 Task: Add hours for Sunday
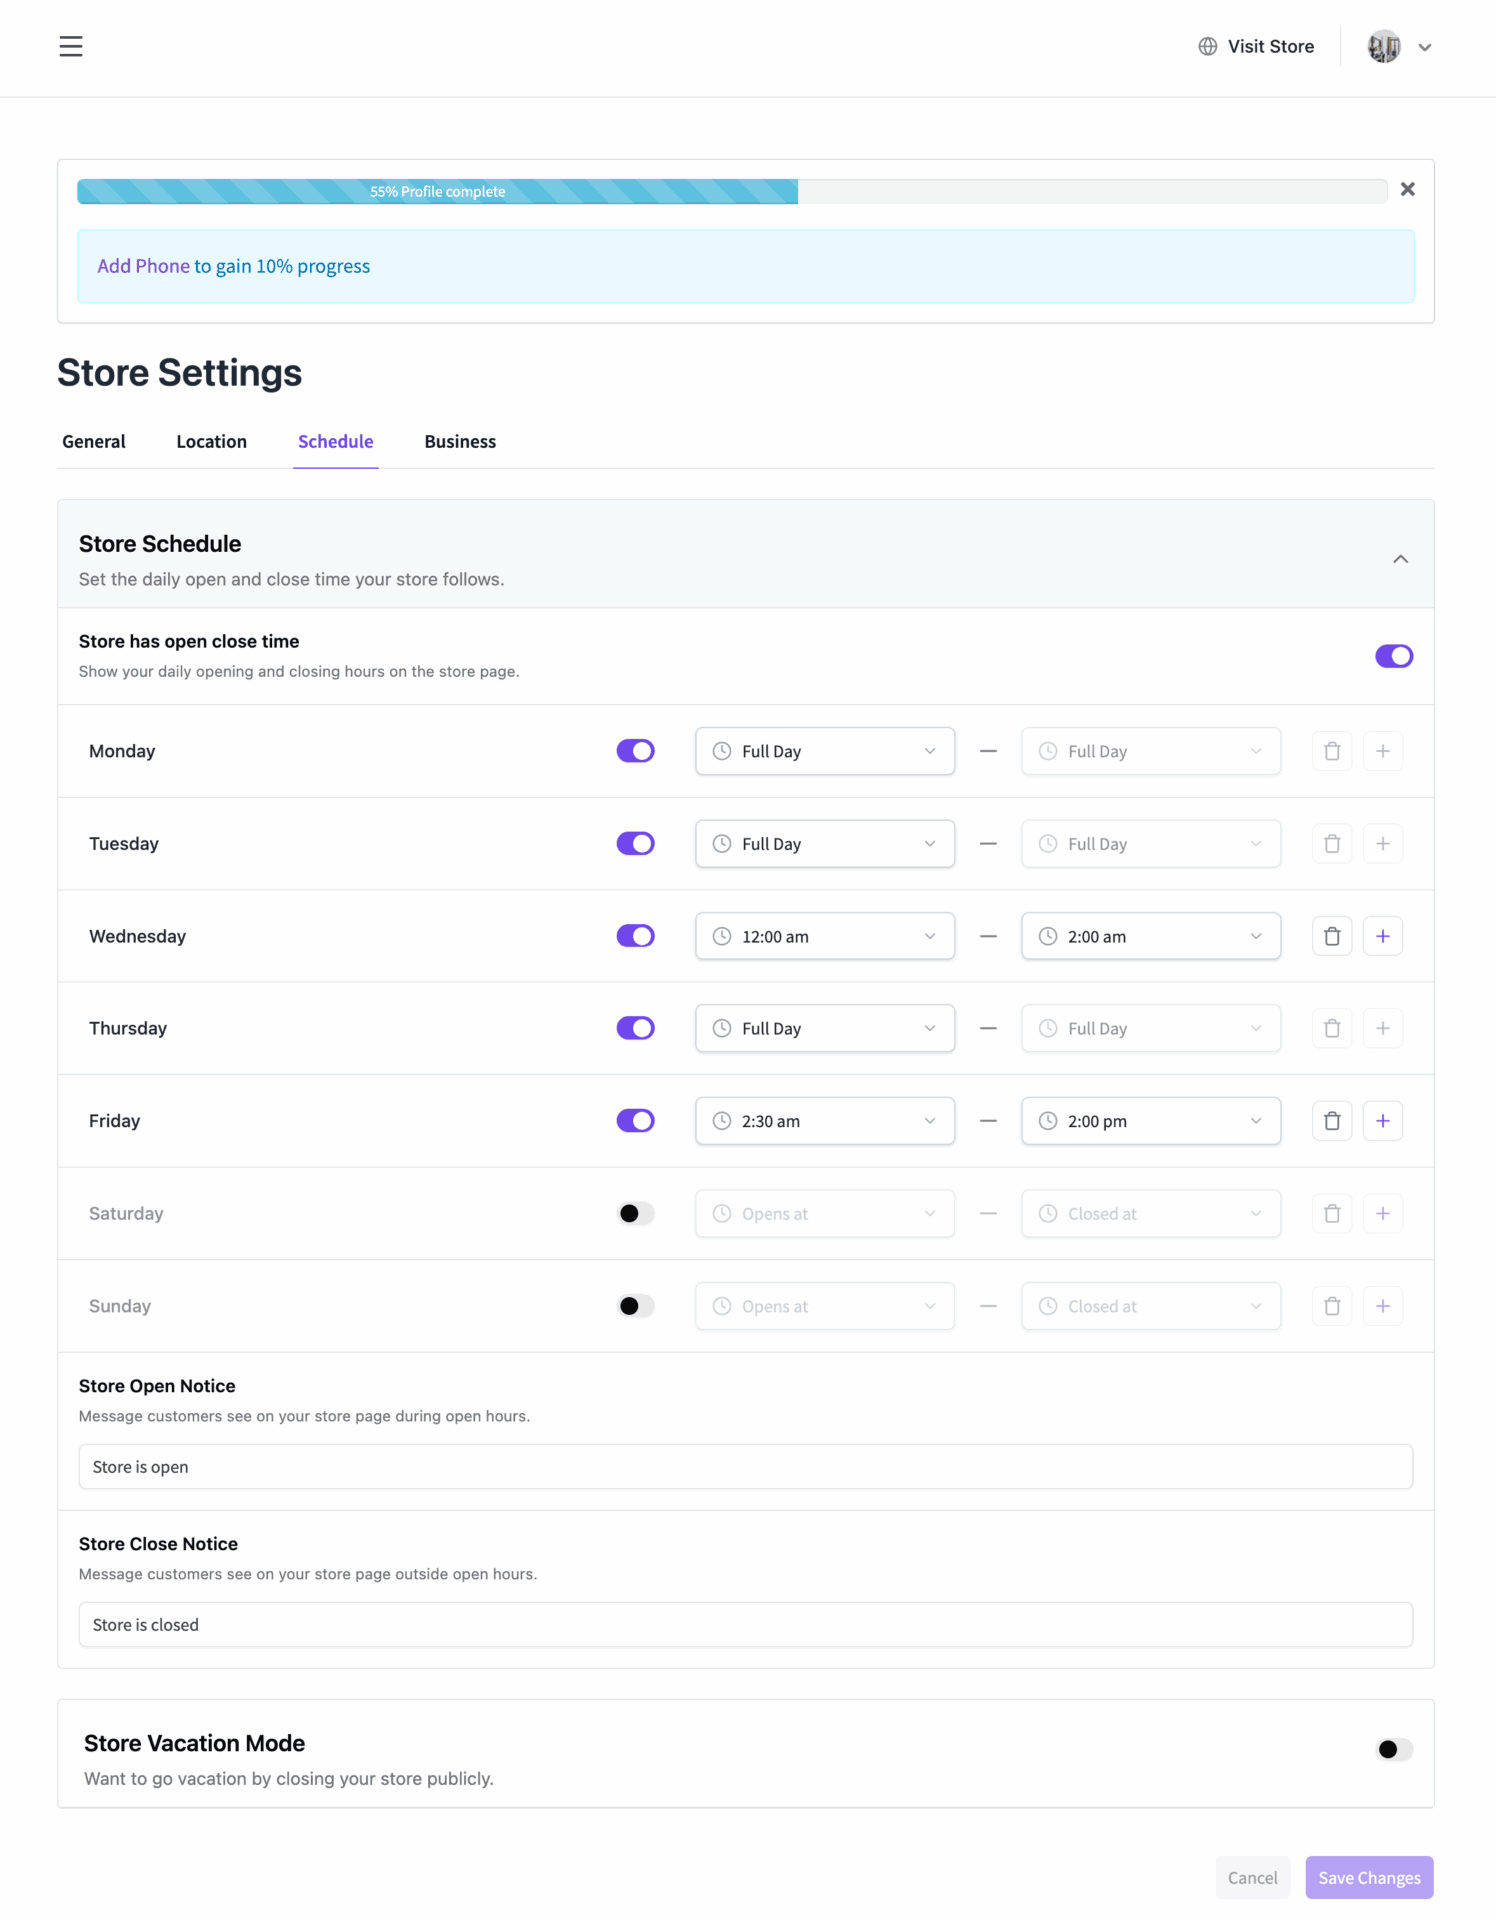tap(1383, 1306)
